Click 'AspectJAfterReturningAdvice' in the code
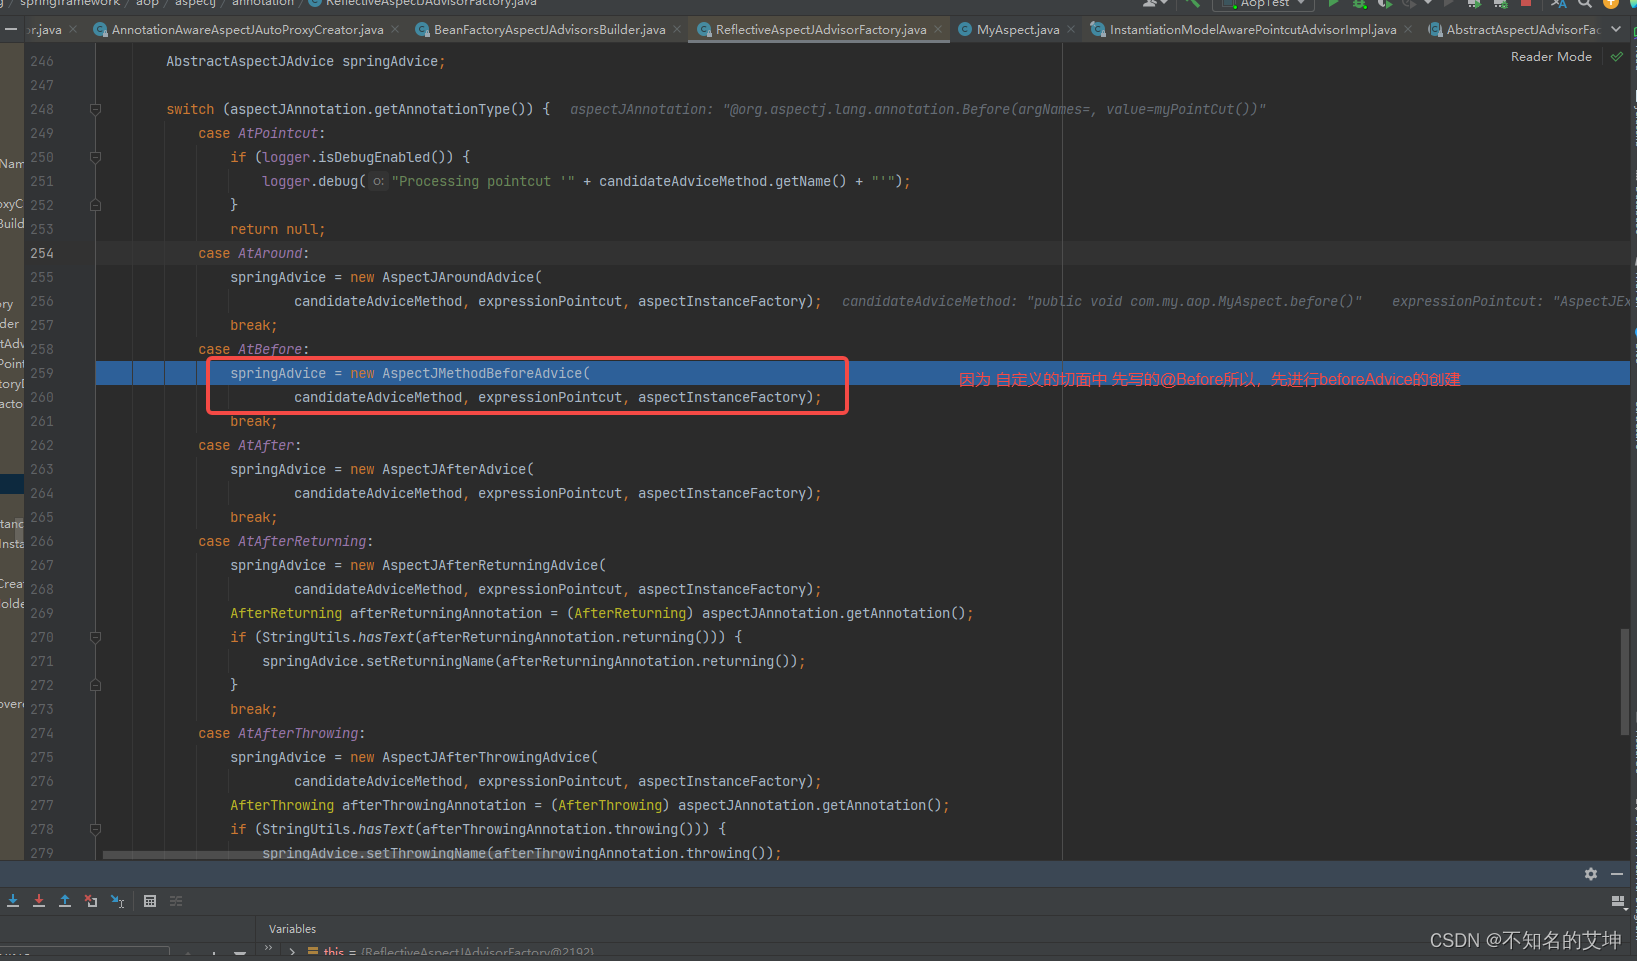Image resolution: width=1637 pixels, height=961 pixels. (490, 565)
